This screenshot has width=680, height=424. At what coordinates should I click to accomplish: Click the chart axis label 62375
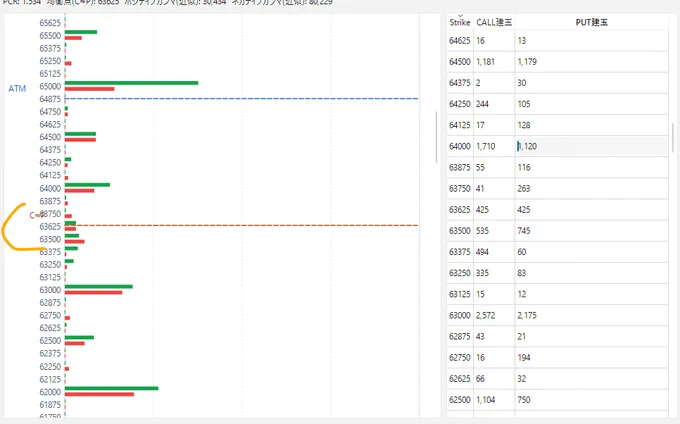[50, 354]
